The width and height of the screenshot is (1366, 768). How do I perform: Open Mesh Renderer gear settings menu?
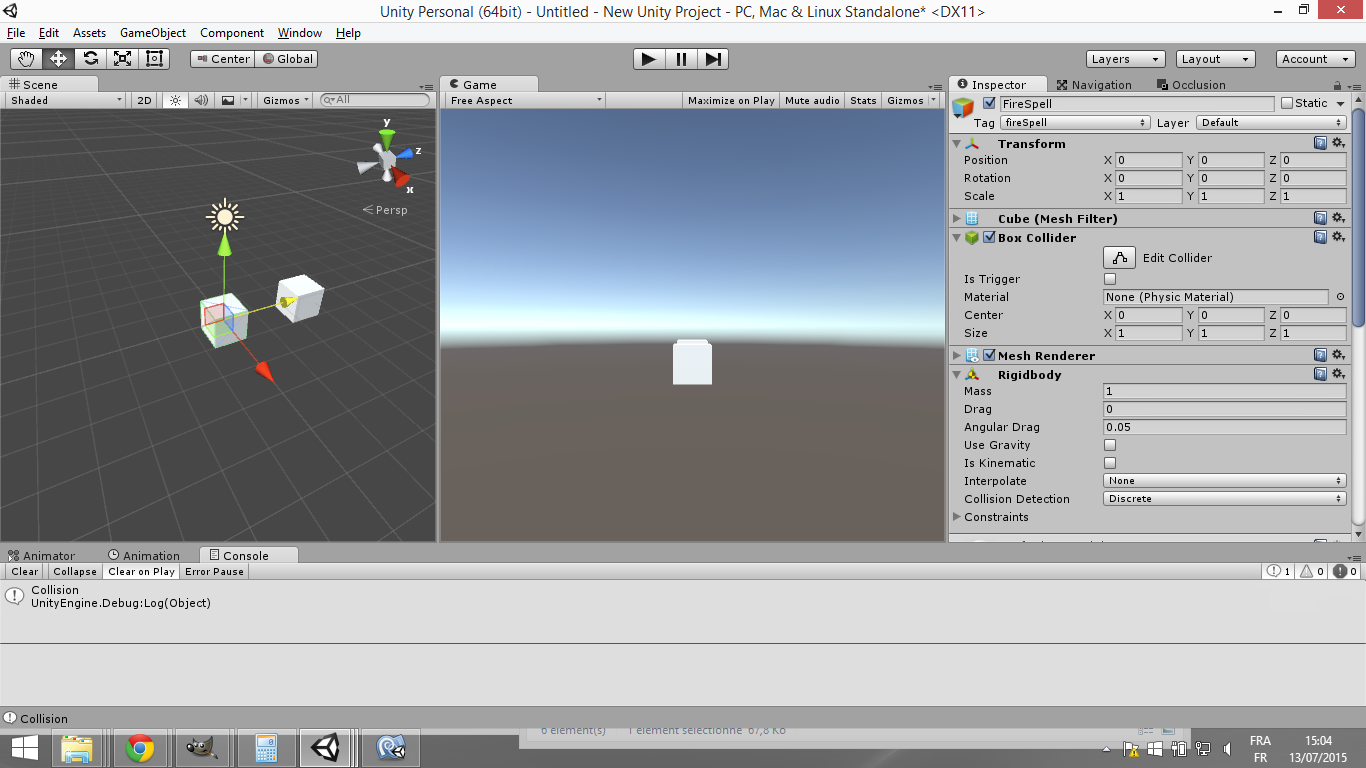point(1338,355)
